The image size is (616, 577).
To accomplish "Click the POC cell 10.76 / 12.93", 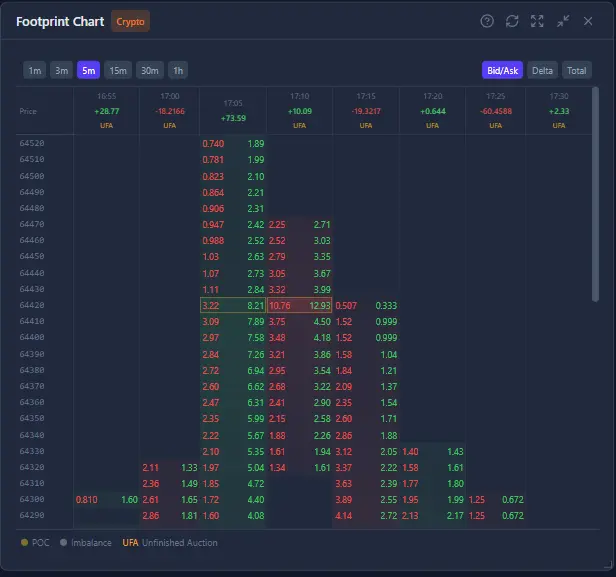I will point(299,305).
